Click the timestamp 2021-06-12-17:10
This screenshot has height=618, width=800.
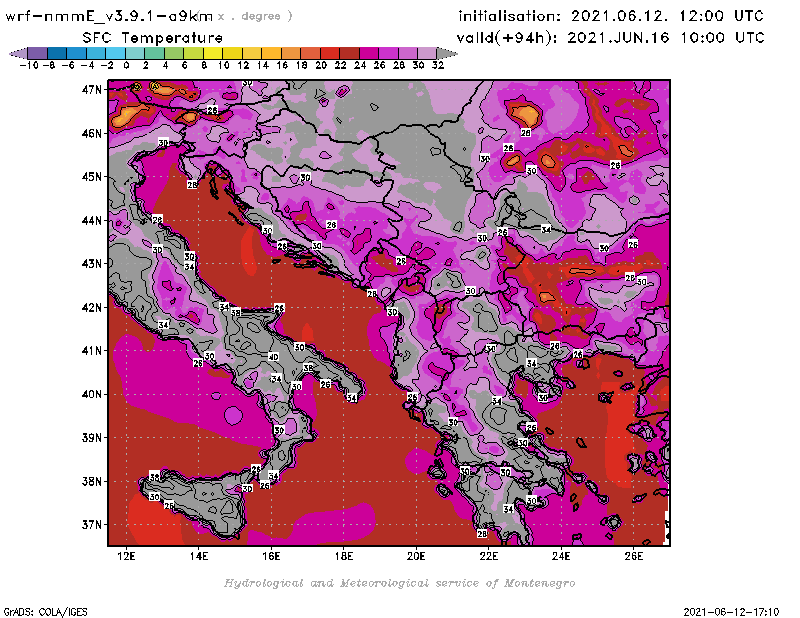pyautogui.click(x=732, y=612)
